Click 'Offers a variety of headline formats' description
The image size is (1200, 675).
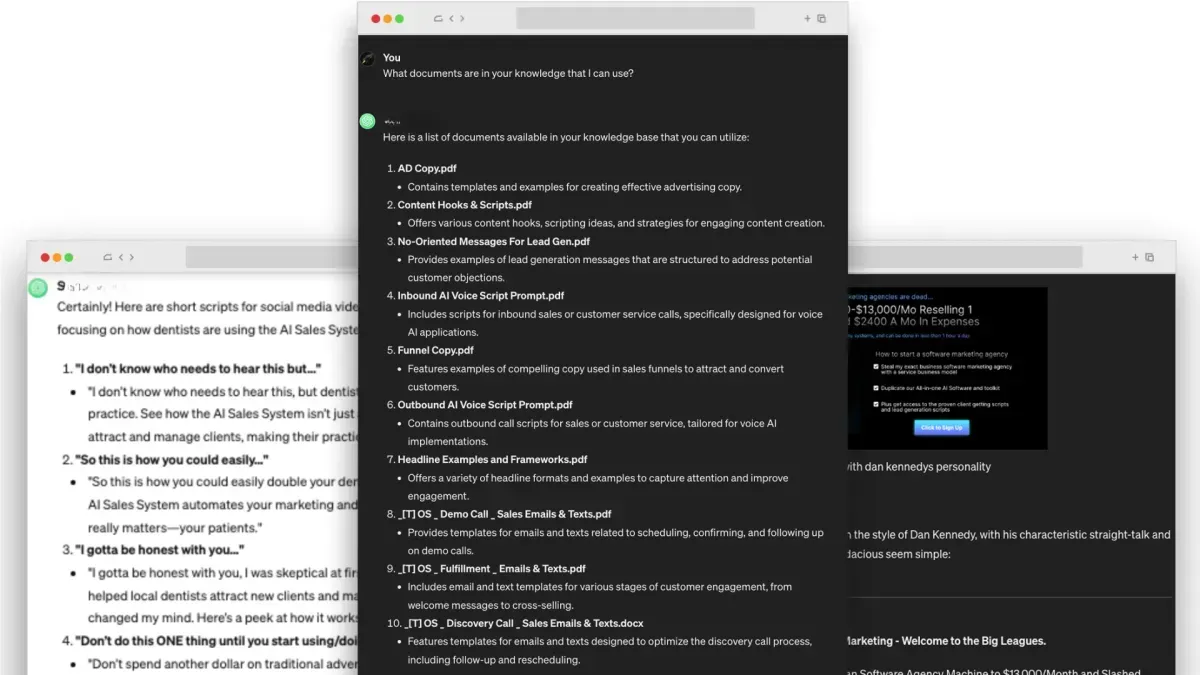[x=598, y=487]
